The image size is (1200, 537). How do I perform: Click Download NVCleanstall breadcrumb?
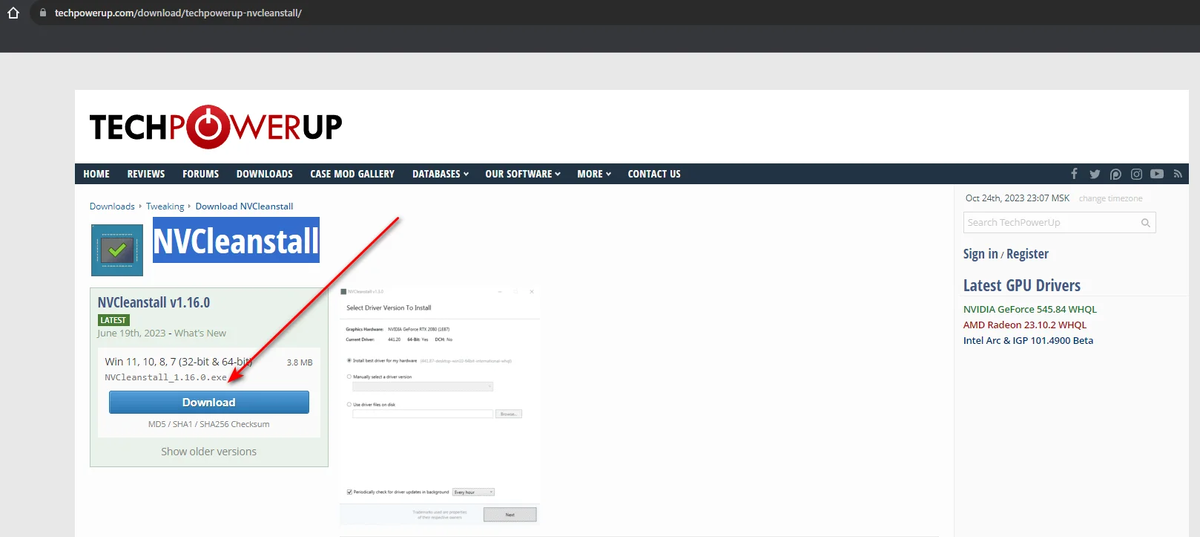(244, 206)
